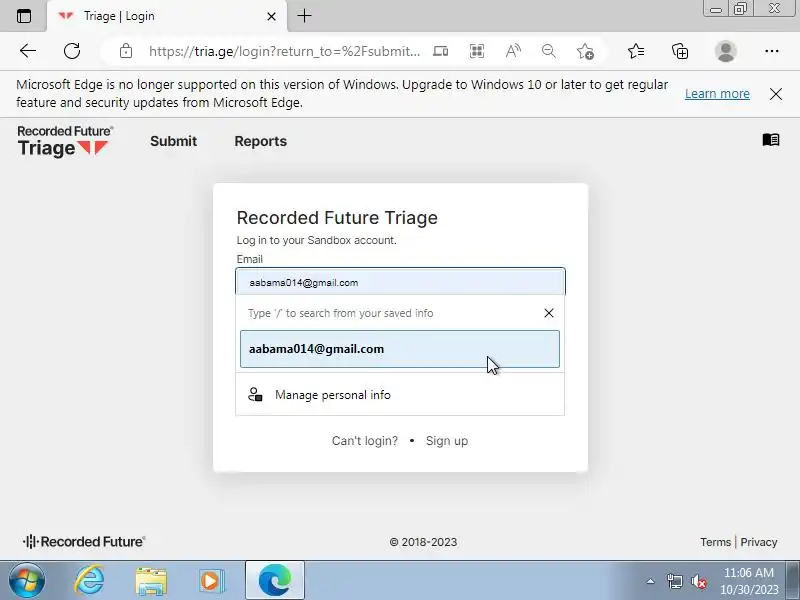Click the Recorded Future Triage logo
This screenshot has height=600, width=800.
coord(65,141)
